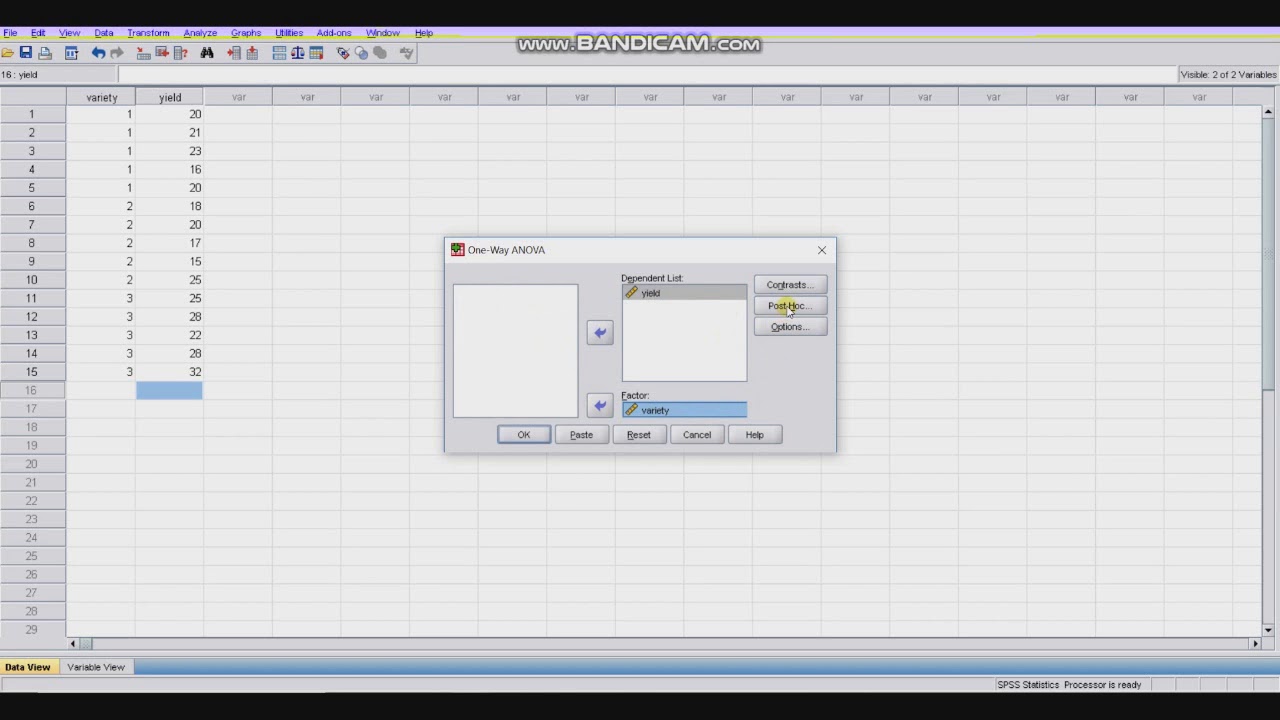Click yield cell with value 23
Image resolution: width=1280 pixels, height=720 pixels.
tap(169, 151)
